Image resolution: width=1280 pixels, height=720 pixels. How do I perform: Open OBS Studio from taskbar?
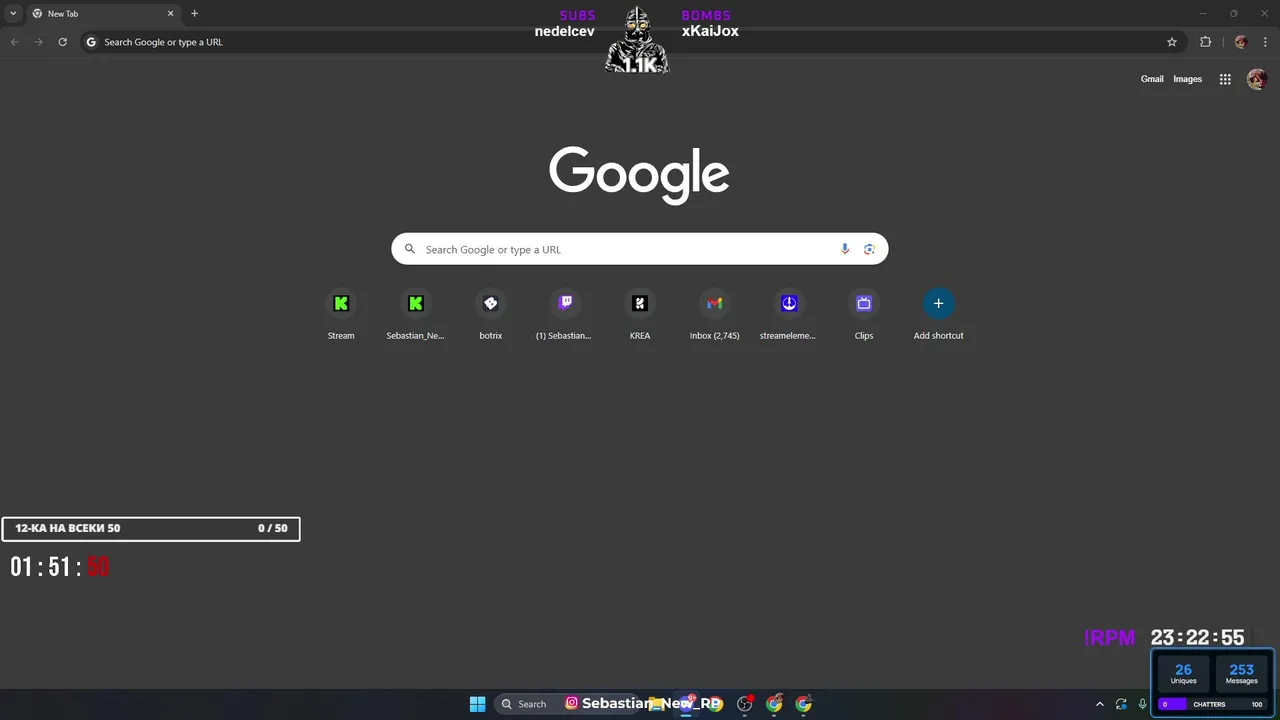pyautogui.click(x=744, y=704)
